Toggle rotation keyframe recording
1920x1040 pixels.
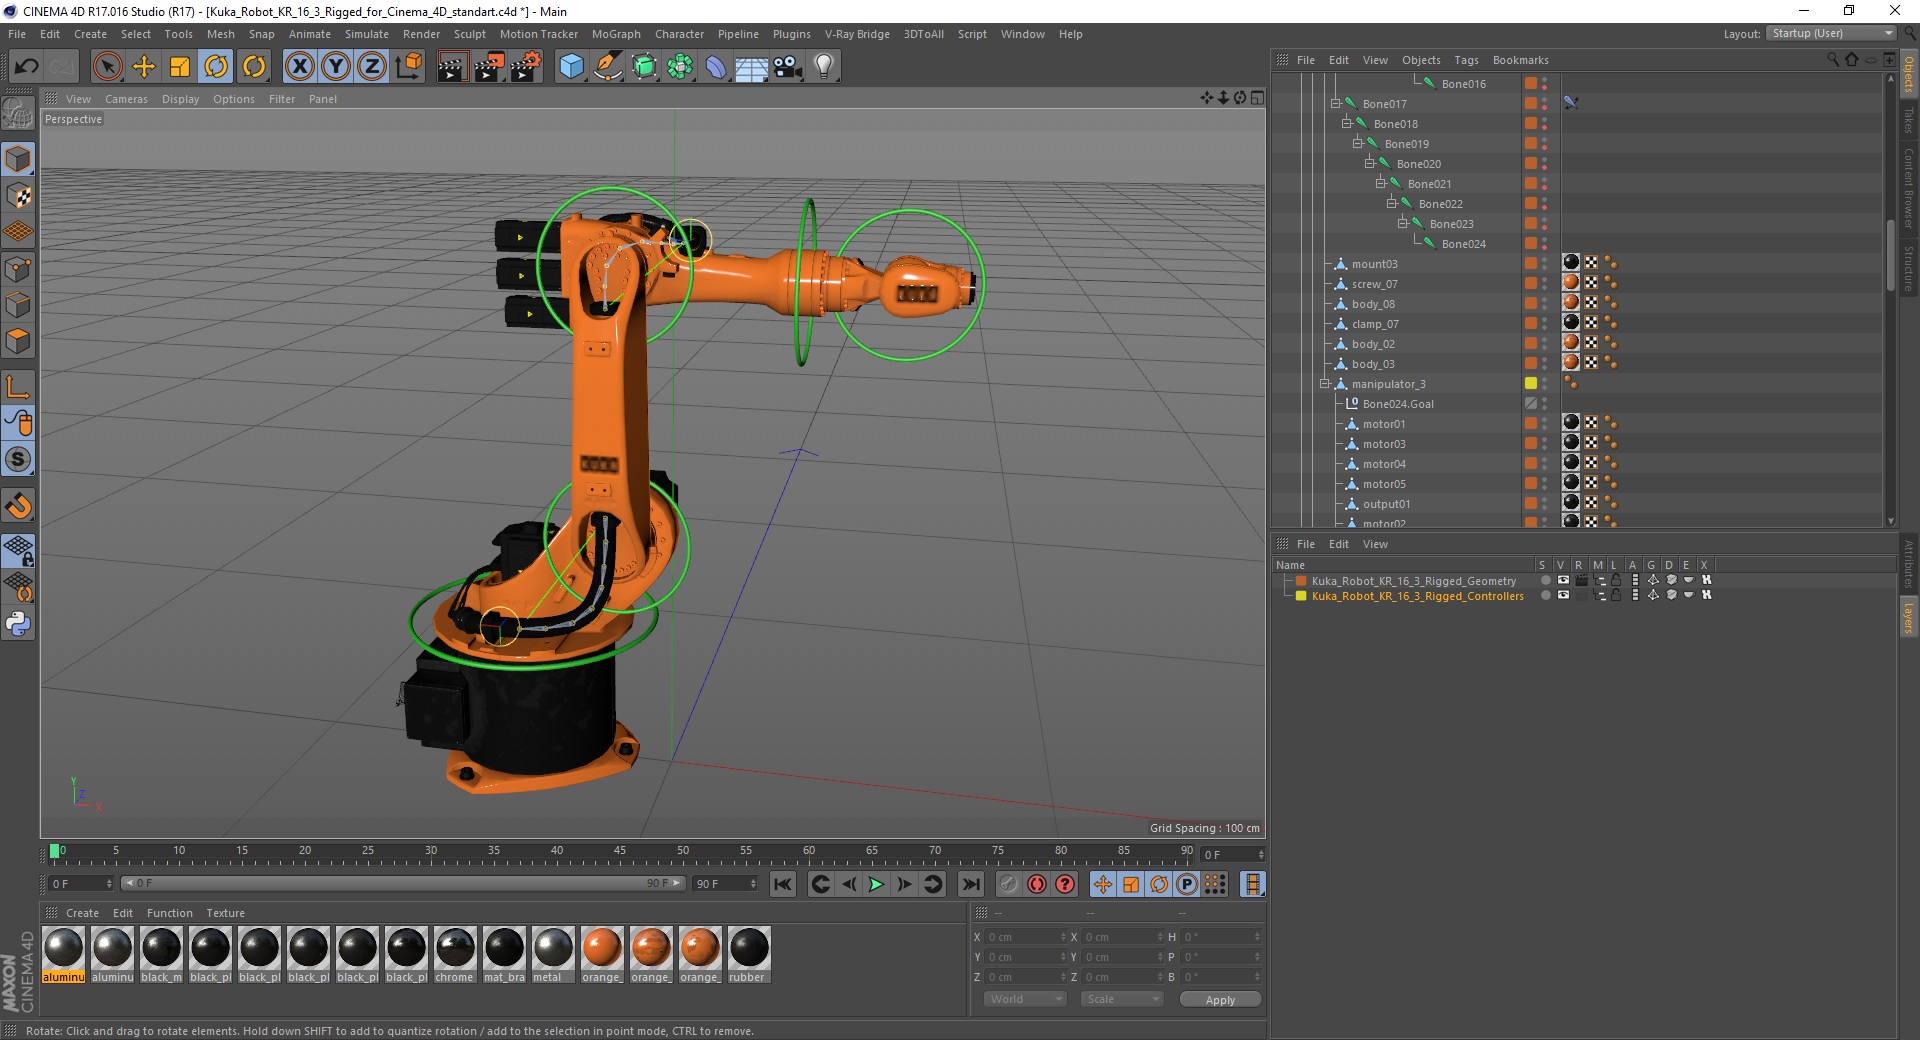coord(1159,884)
